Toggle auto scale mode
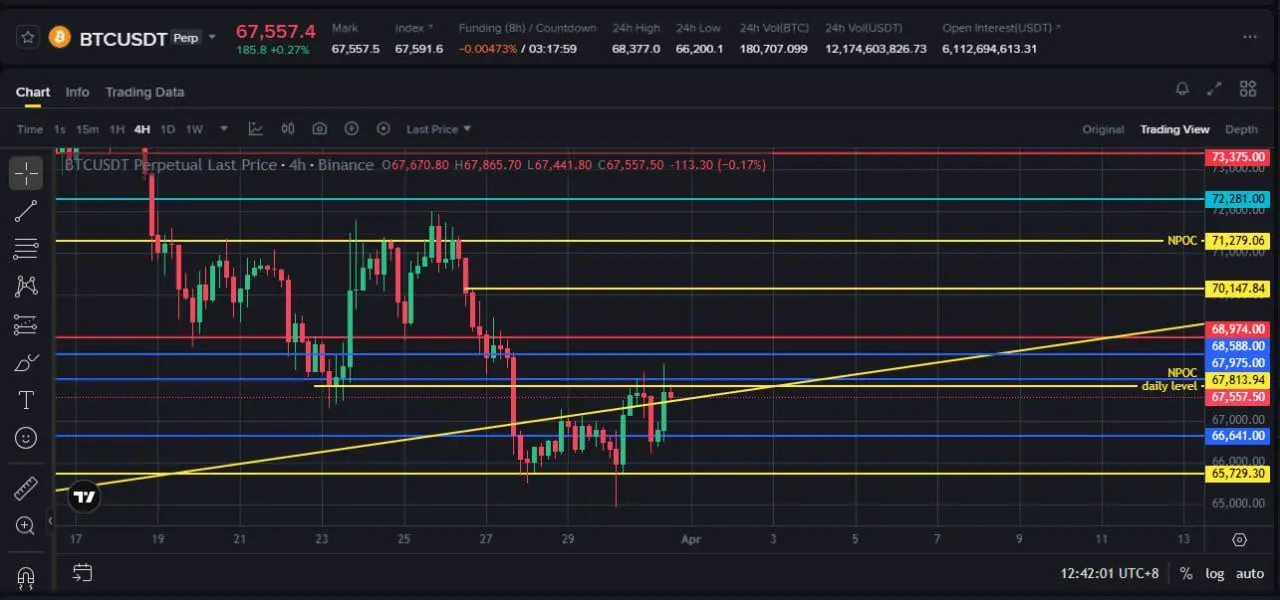 (1250, 574)
